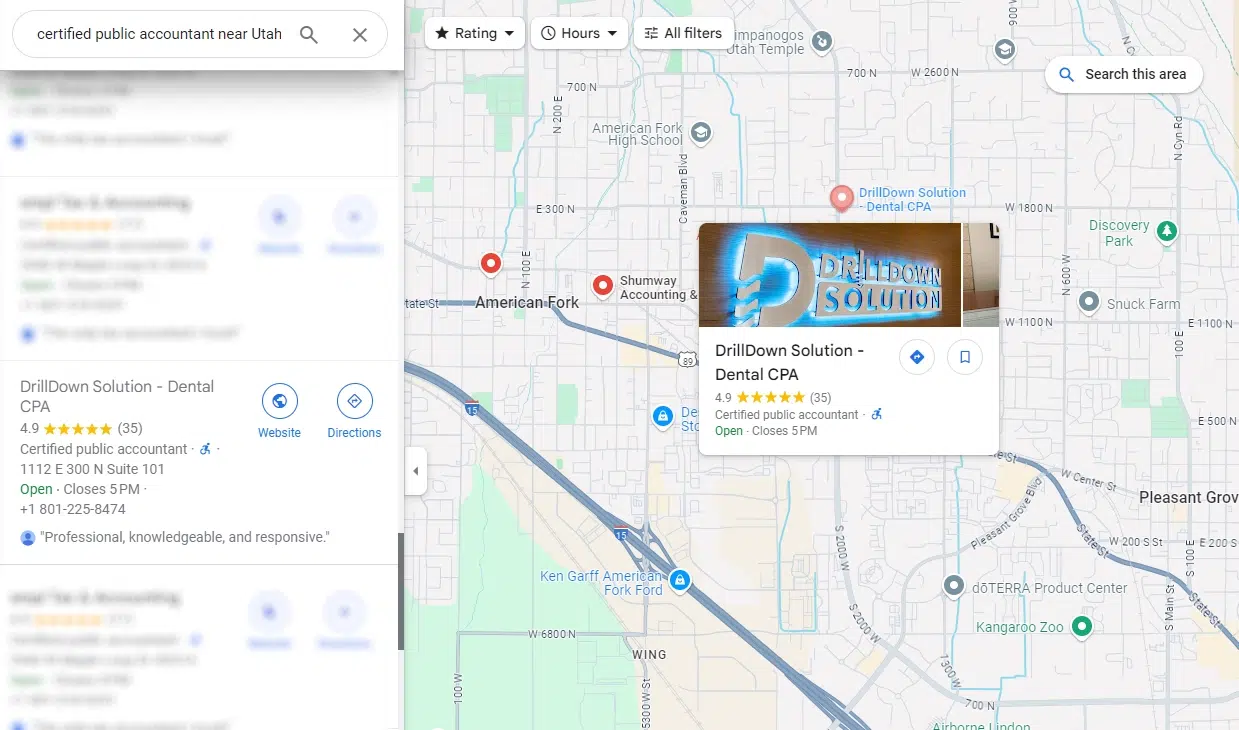This screenshot has width=1239, height=730.
Task: Select the Kangaroo Zoo green marker
Action: pos(1081,626)
